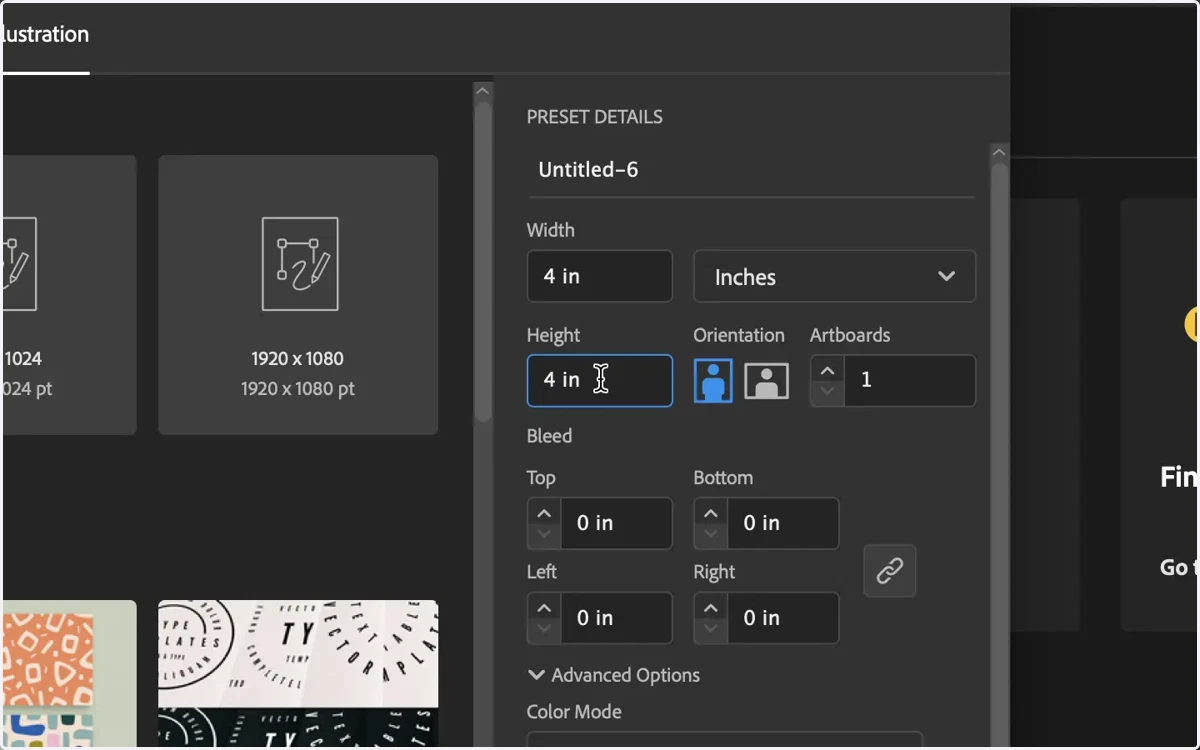Click the Bottom bleed input field

click(x=783, y=523)
